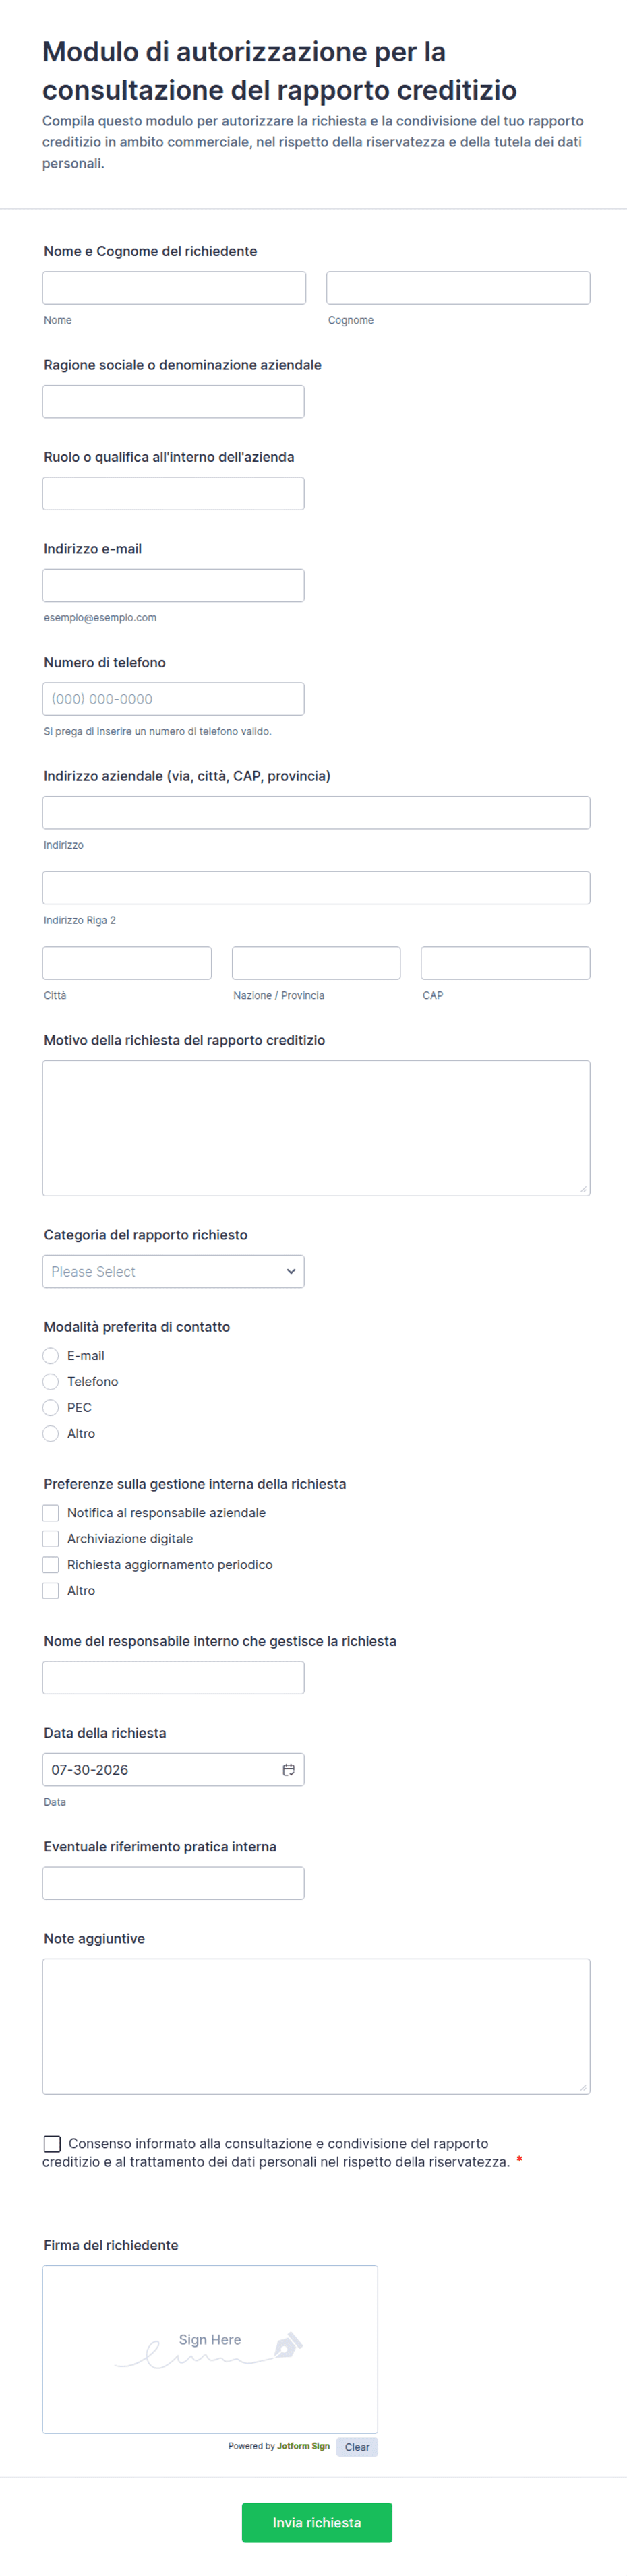Click the CAP postal code field
Image resolution: width=627 pixels, height=2576 pixels.
[x=505, y=963]
